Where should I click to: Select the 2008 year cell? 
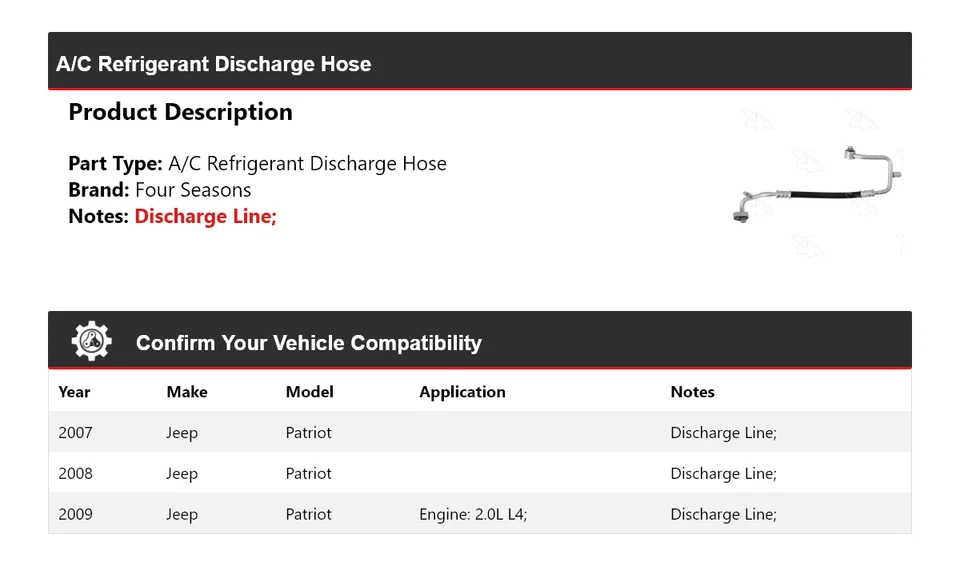coord(75,474)
